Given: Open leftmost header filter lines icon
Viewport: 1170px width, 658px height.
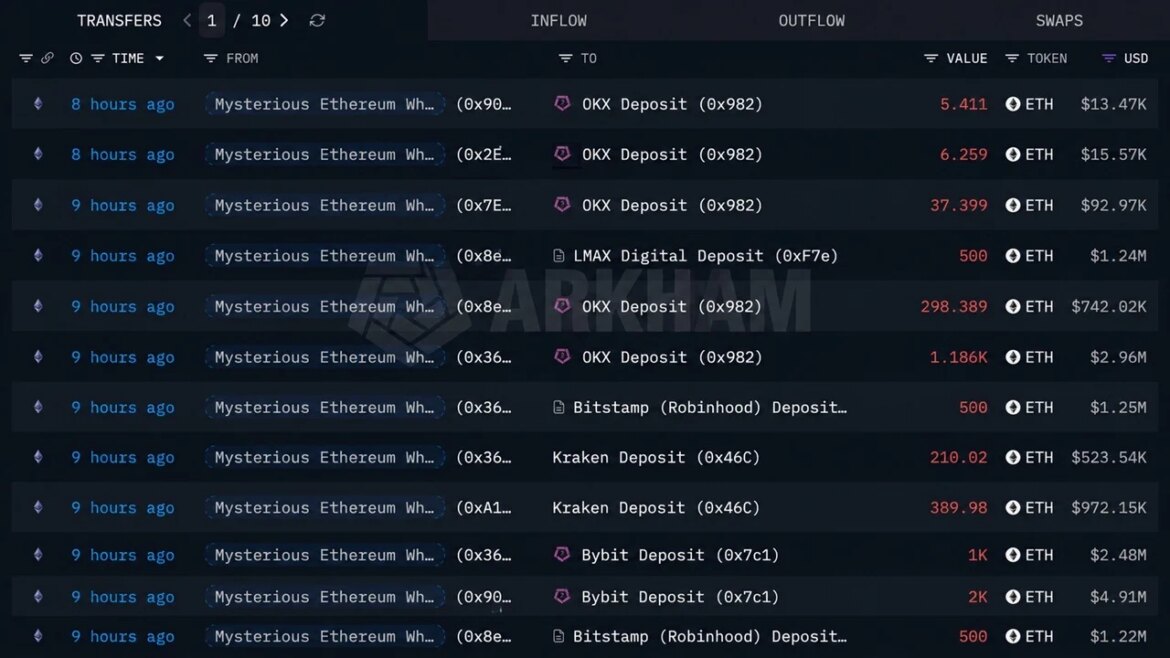Looking at the screenshot, I should pyautogui.click(x=25, y=58).
